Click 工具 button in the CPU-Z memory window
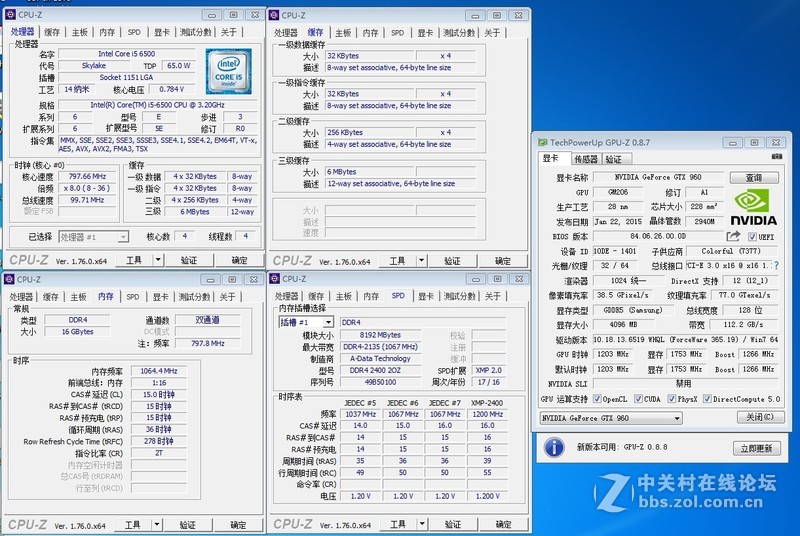The image size is (800, 536). coord(133,525)
